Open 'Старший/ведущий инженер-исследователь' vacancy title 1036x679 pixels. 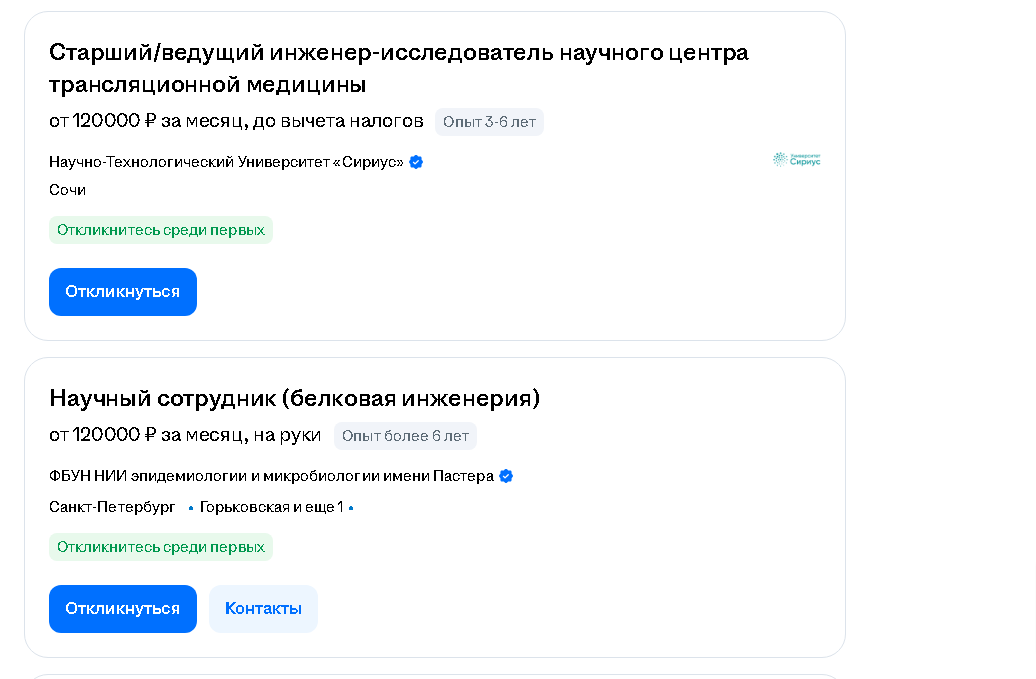pos(398,68)
